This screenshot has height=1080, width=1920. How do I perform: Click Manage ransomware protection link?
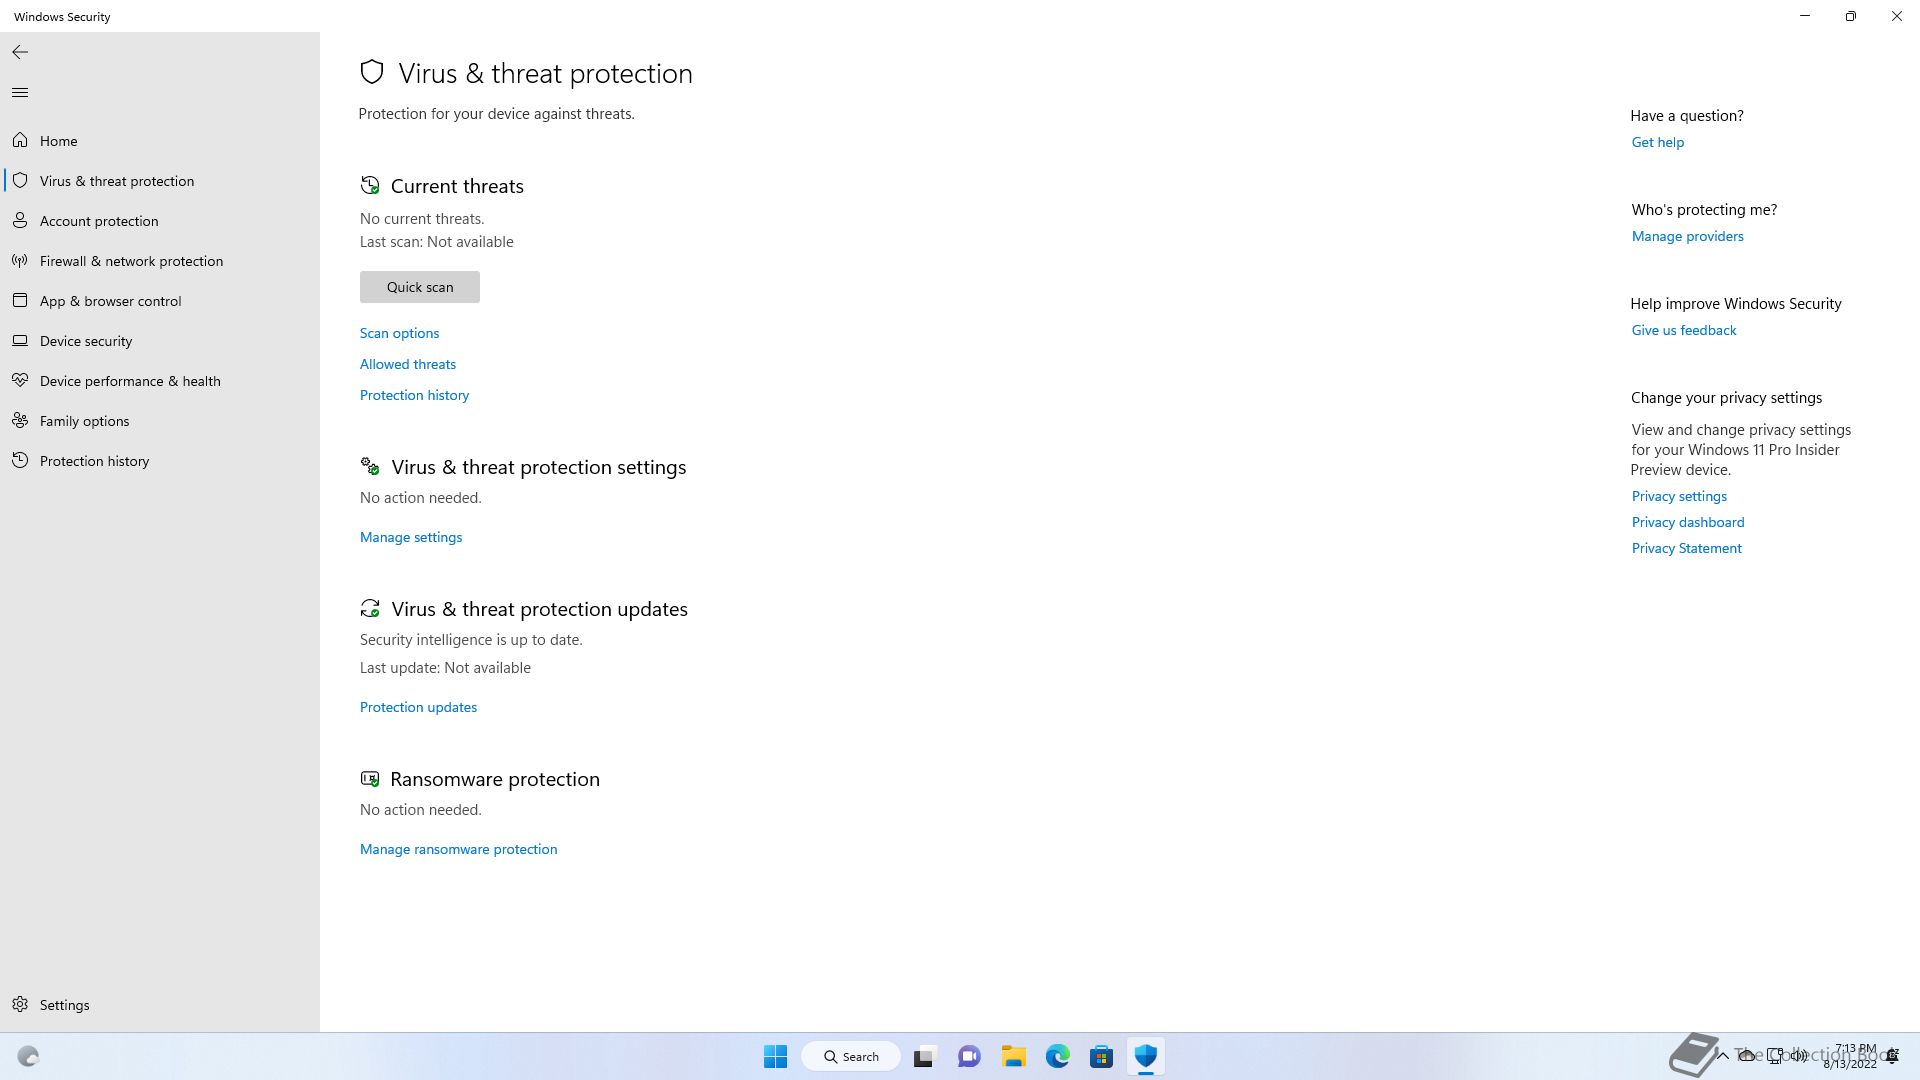pos(458,849)
